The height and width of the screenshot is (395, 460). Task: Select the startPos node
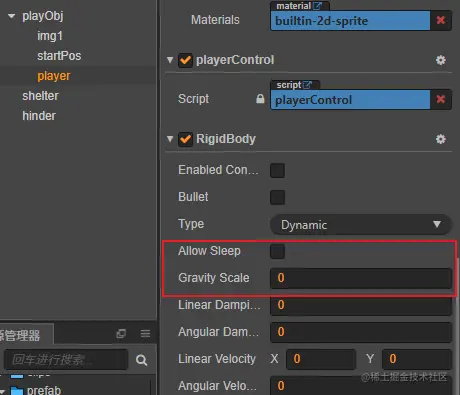click(59, 56)
